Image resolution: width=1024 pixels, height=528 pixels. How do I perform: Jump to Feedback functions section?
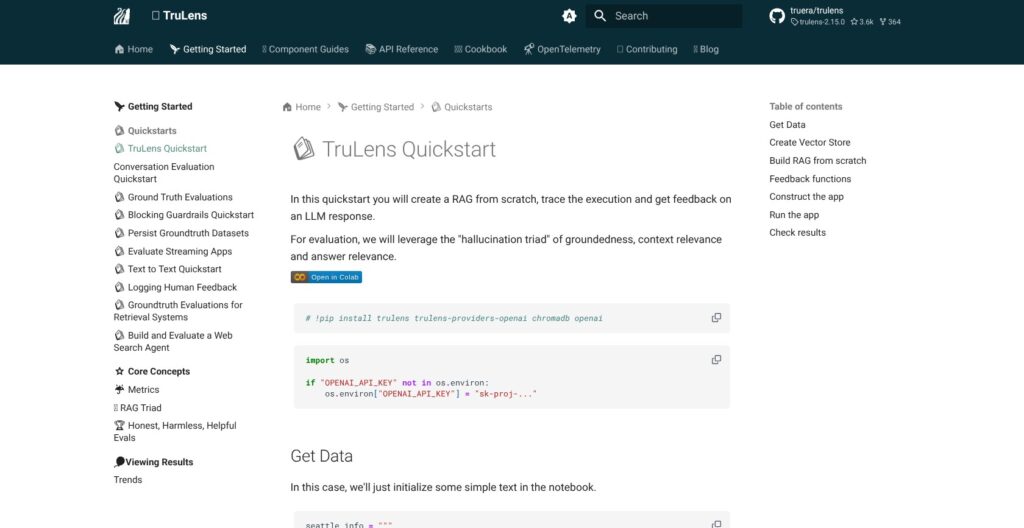coord(810,179)
